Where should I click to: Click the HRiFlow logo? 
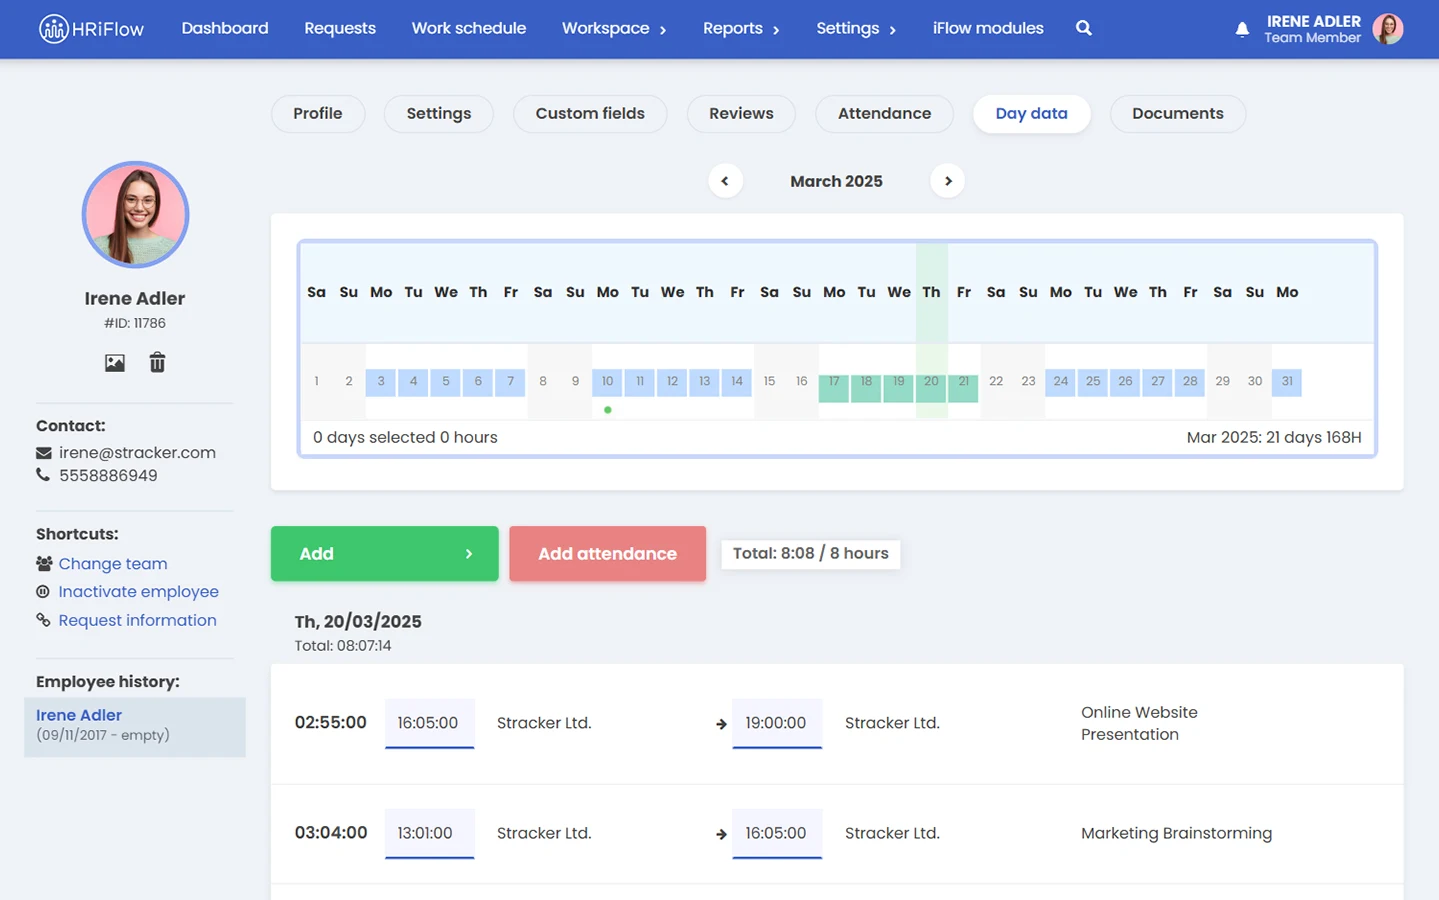(91, 29)
